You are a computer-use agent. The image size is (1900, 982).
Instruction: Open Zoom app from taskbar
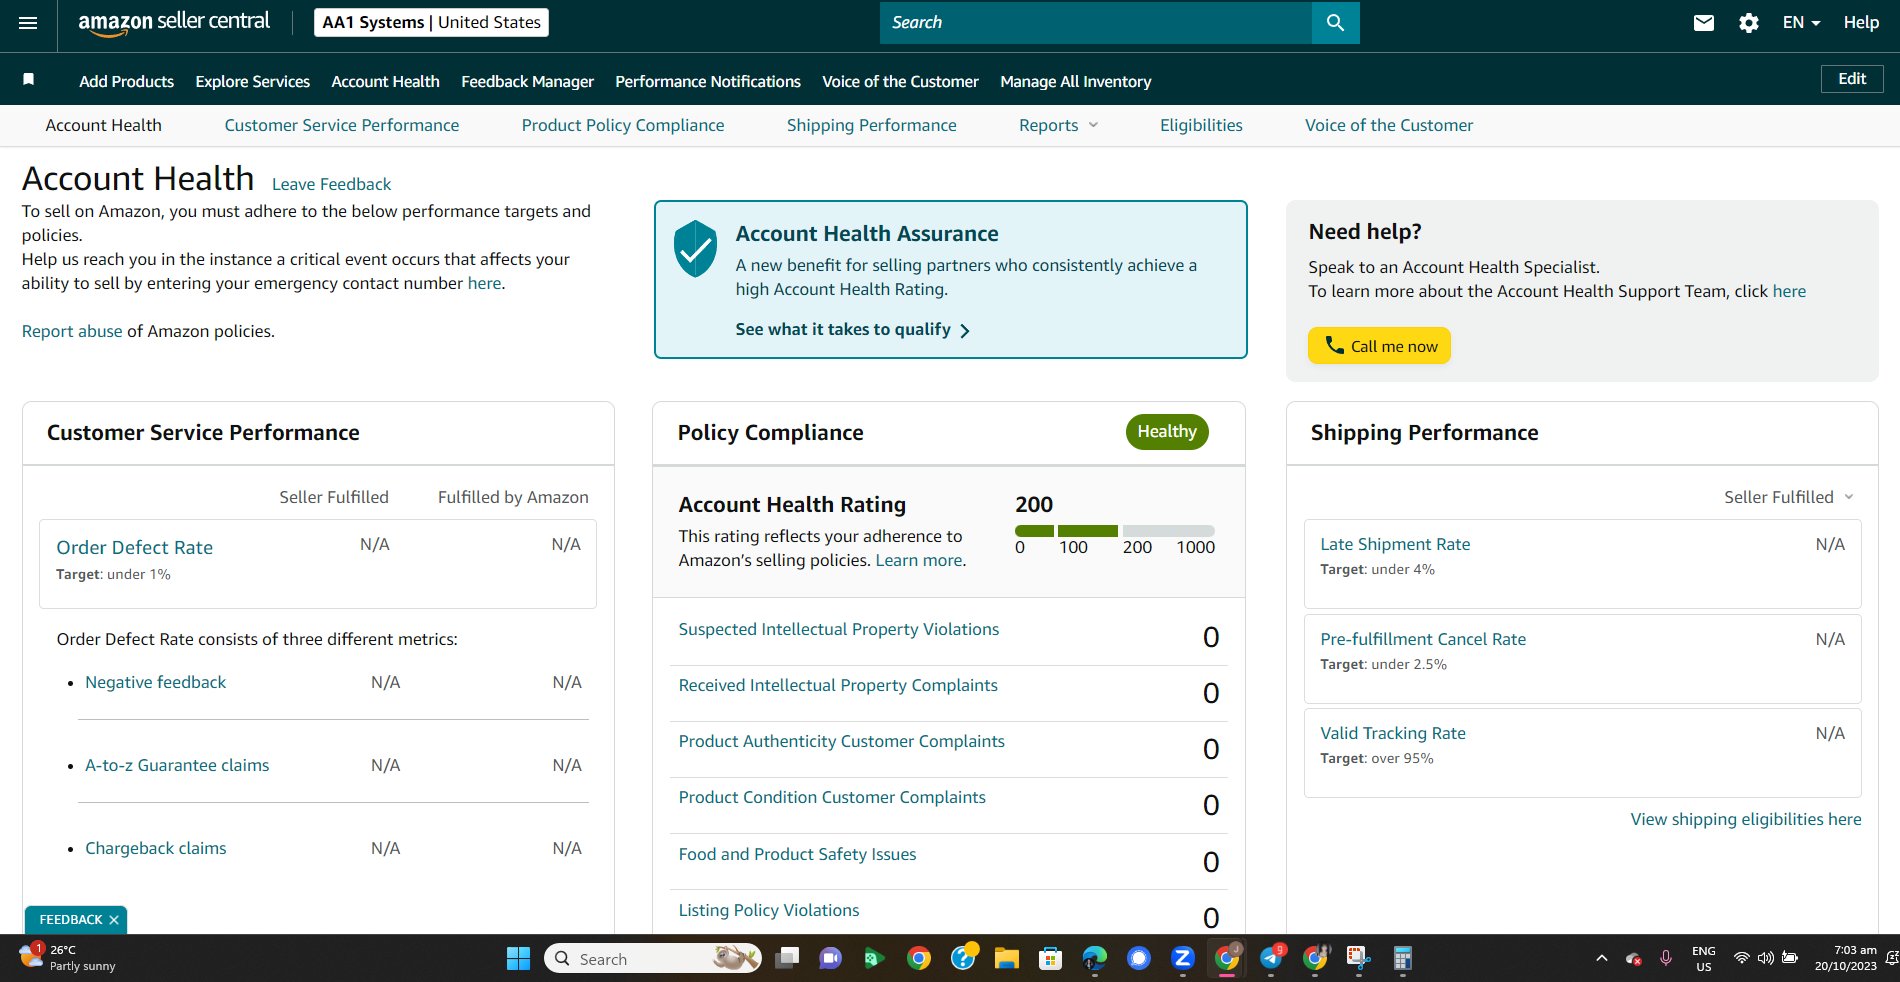pos(1183,958)
